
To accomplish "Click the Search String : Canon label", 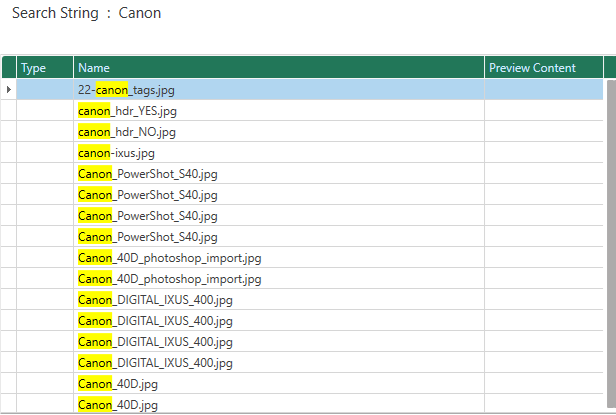I will coord(86,13).
